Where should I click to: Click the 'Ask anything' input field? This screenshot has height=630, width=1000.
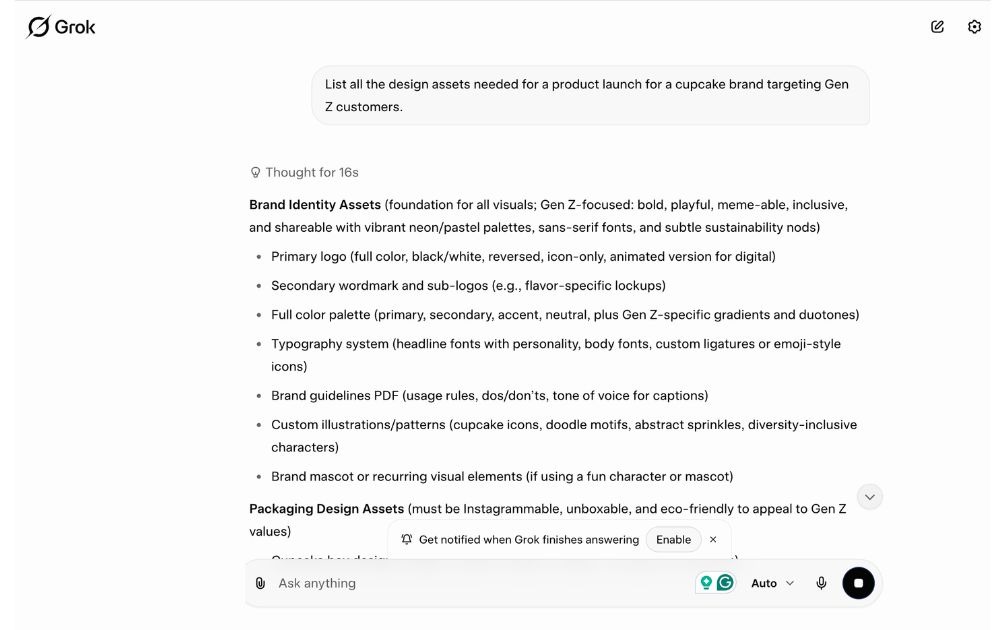coord(450,583)
